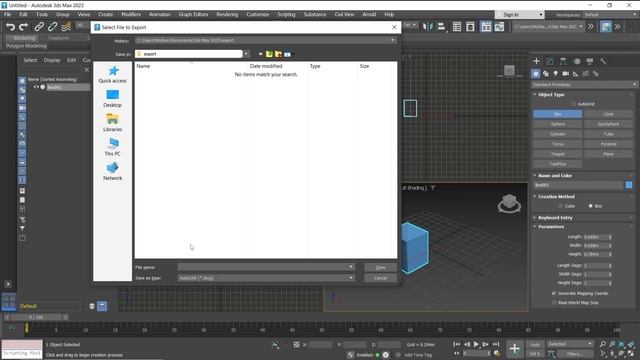Select the Cameras category icon

coord(566,73)
